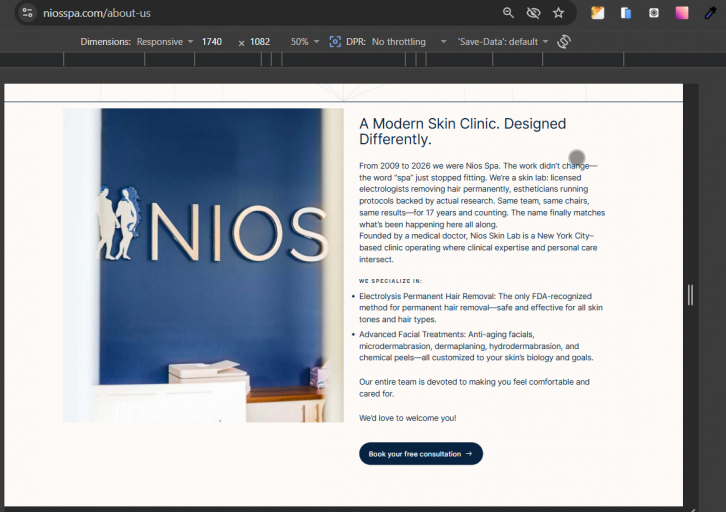The height and width of the screenshot is (512, 726).
Task: Click the sentence Our entire team is devoted
Action: pyautogui.click(x=474, y=387)
